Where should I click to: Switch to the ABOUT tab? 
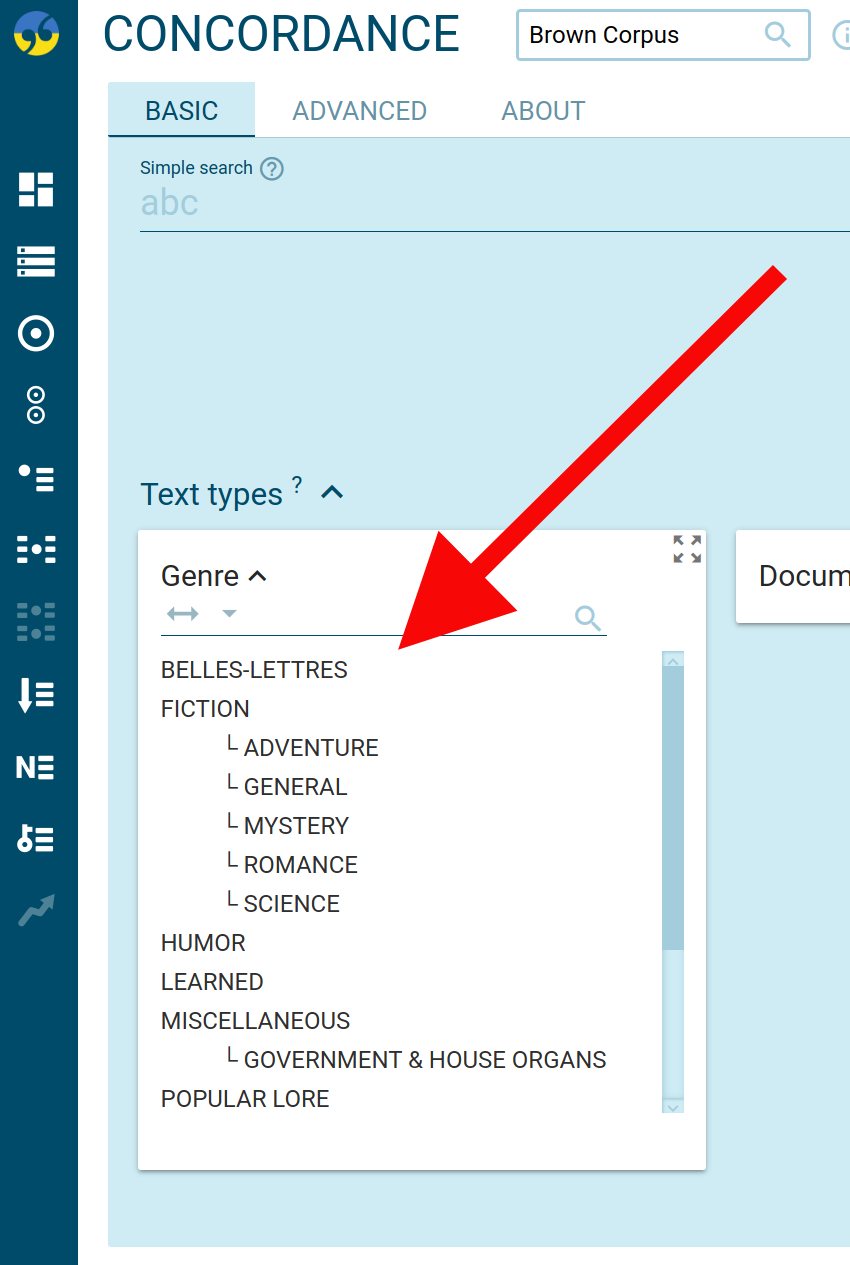[x=543, y=110]
